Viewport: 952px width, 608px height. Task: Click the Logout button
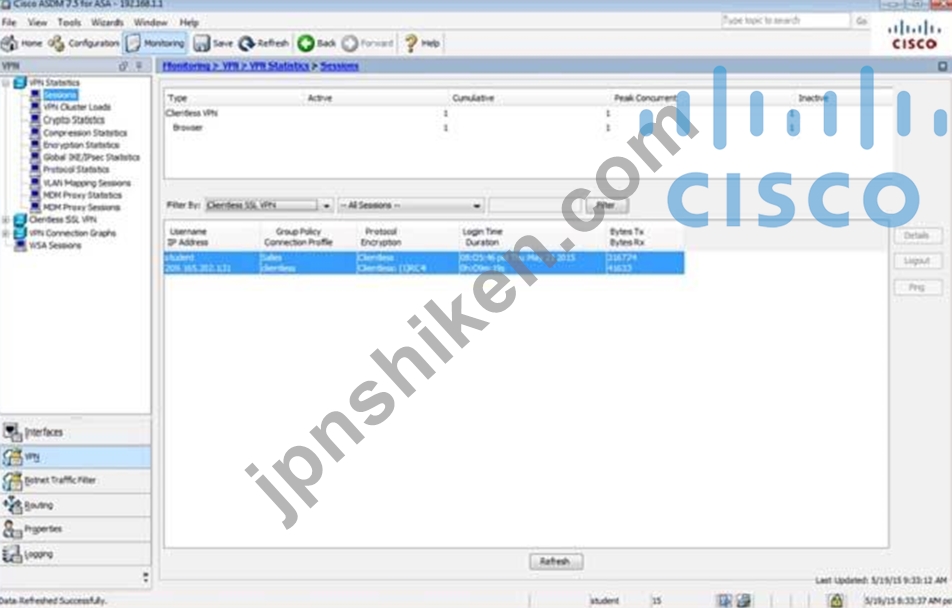(917, 261)
